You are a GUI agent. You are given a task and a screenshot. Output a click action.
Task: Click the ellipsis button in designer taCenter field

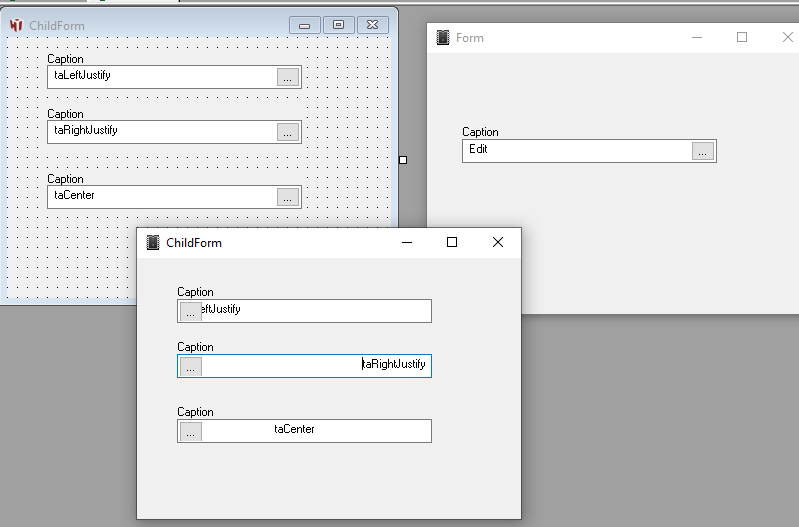[x=287, y=197]
